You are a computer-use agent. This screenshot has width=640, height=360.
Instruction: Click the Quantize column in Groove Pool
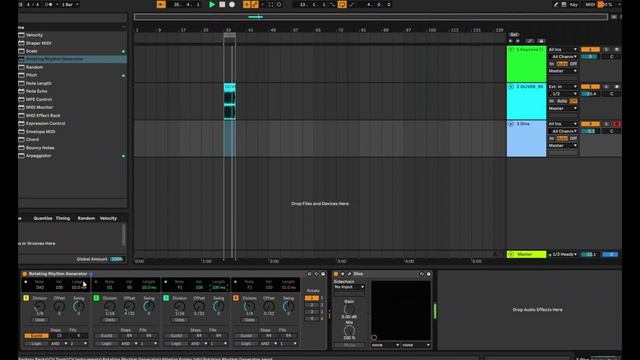pos(43,218)
